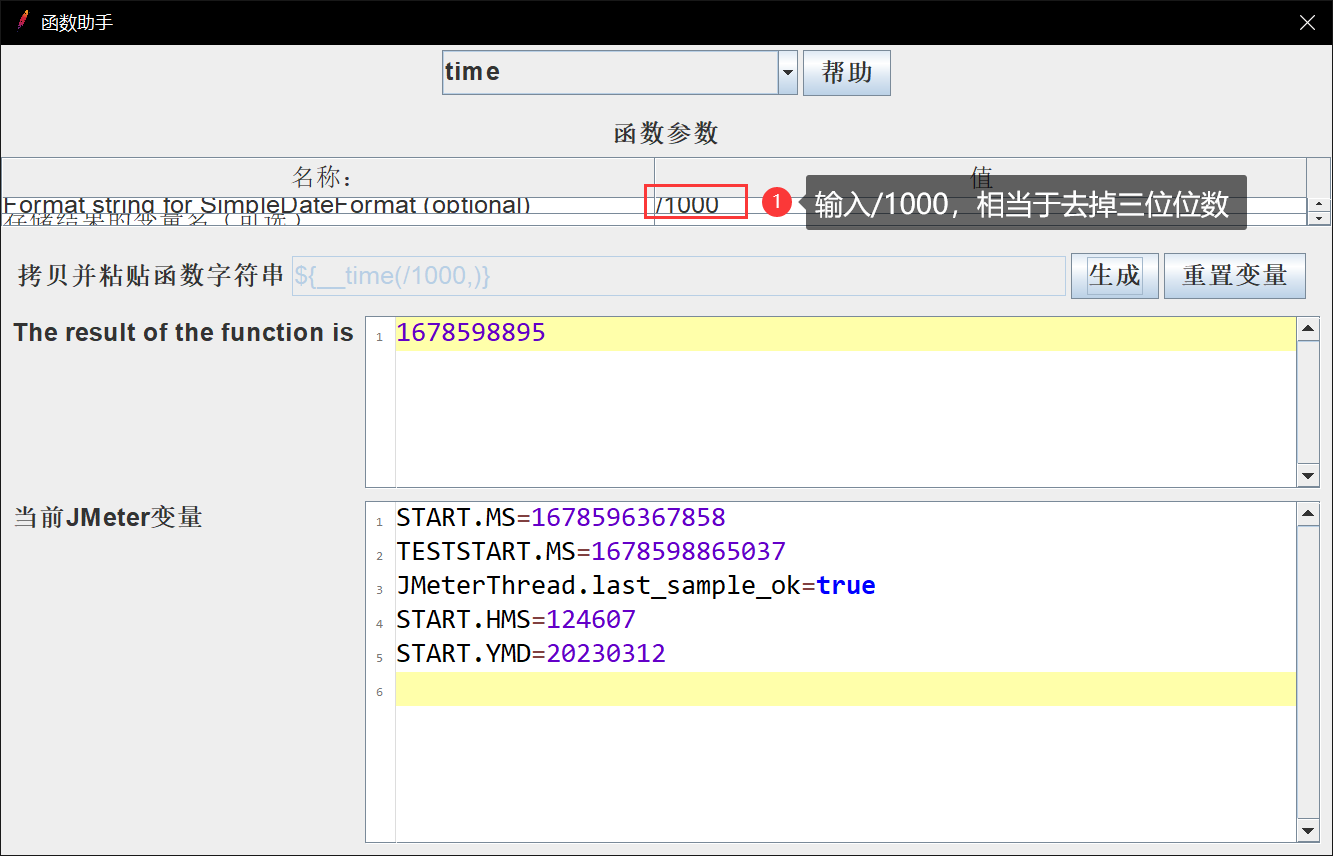1333x856 pixels.
Task: Click the JMeter feather icon in title bar
Action: click(22, 21)
